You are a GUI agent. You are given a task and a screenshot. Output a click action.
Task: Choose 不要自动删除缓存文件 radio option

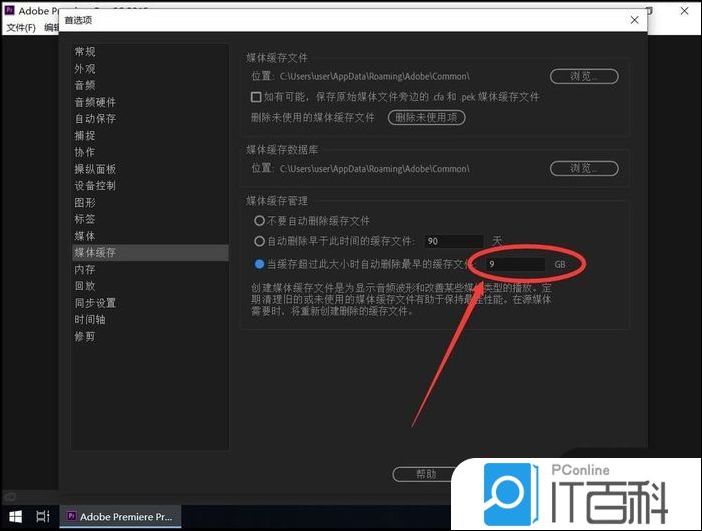tap(259, 221)
